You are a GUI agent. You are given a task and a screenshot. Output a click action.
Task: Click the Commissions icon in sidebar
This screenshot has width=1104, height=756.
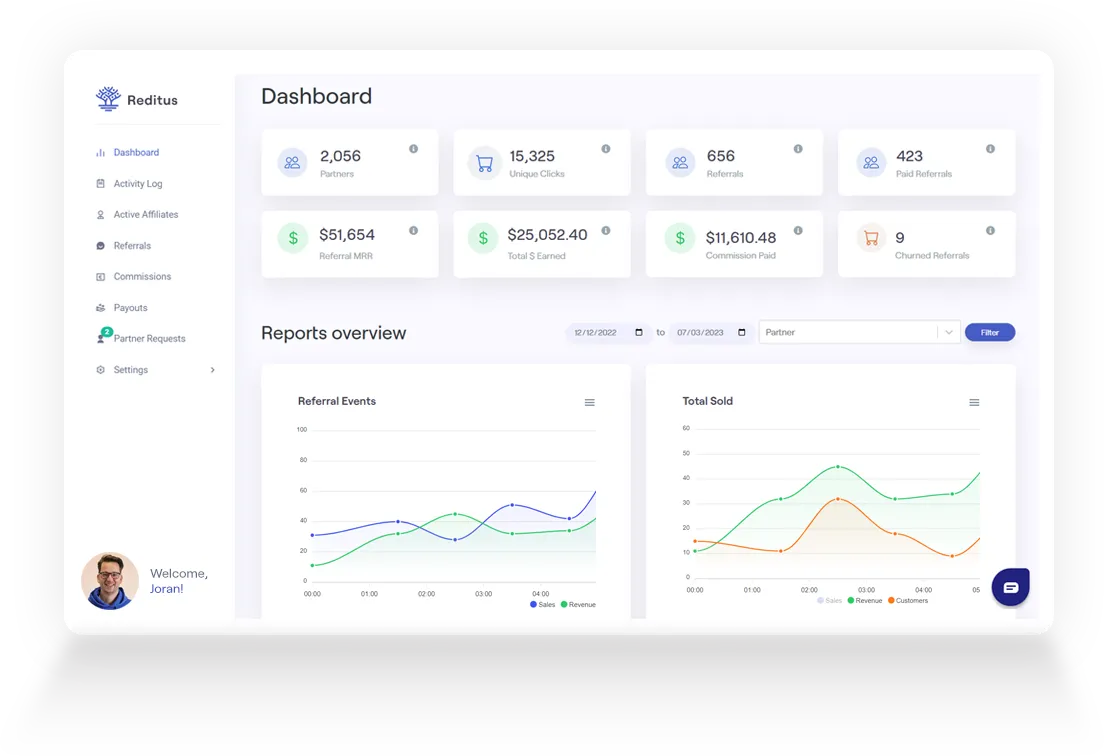point(100,277)
